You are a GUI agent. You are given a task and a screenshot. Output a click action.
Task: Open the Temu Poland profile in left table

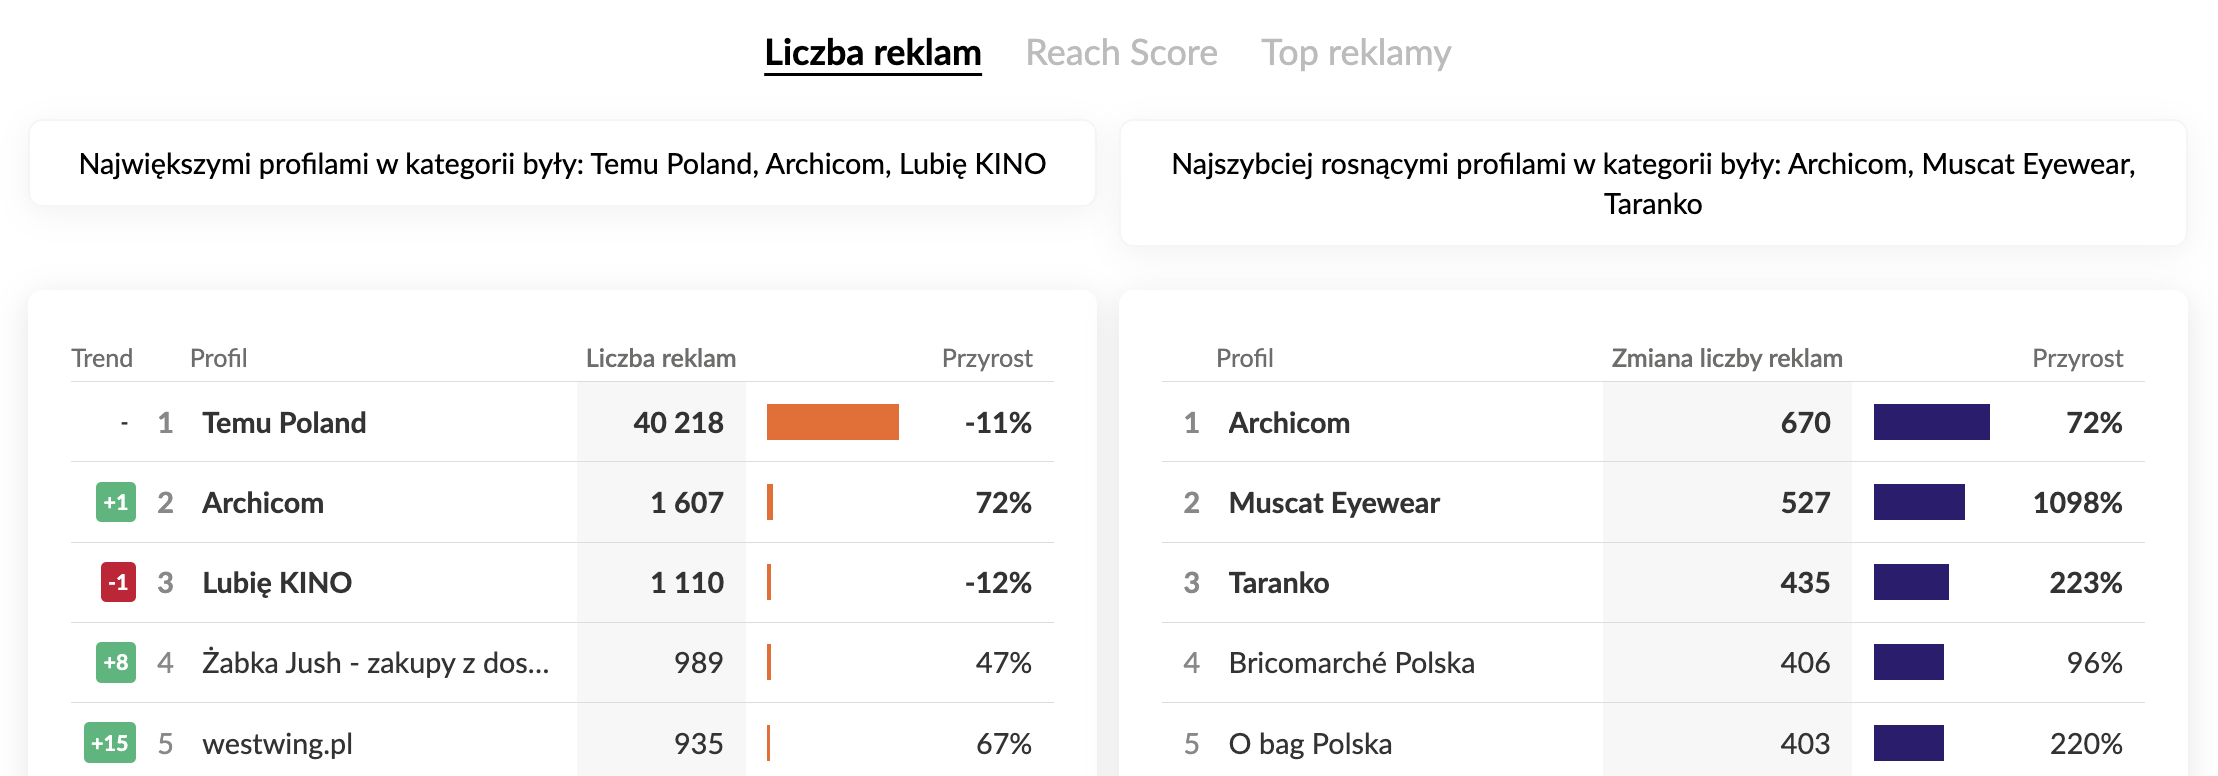coord(284,423)
